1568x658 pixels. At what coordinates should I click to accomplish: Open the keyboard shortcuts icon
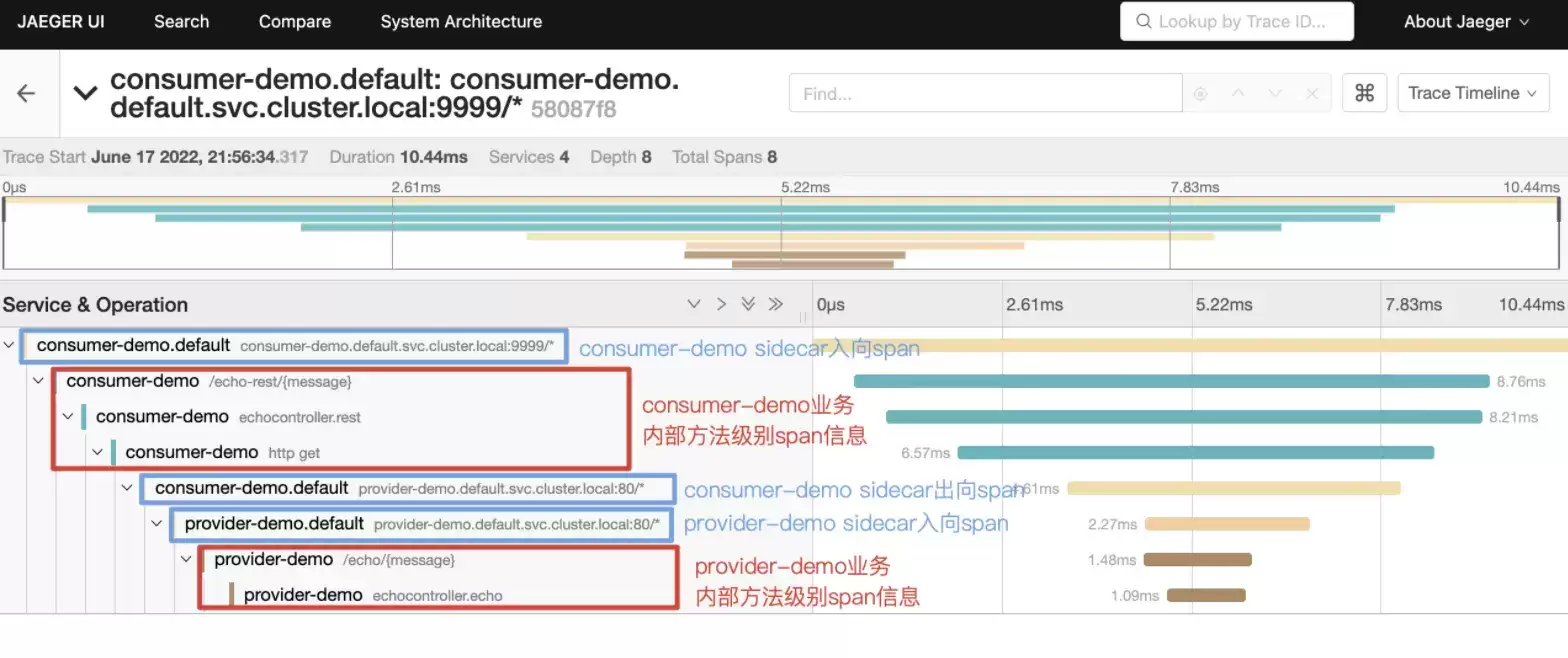click(1364, 93)
